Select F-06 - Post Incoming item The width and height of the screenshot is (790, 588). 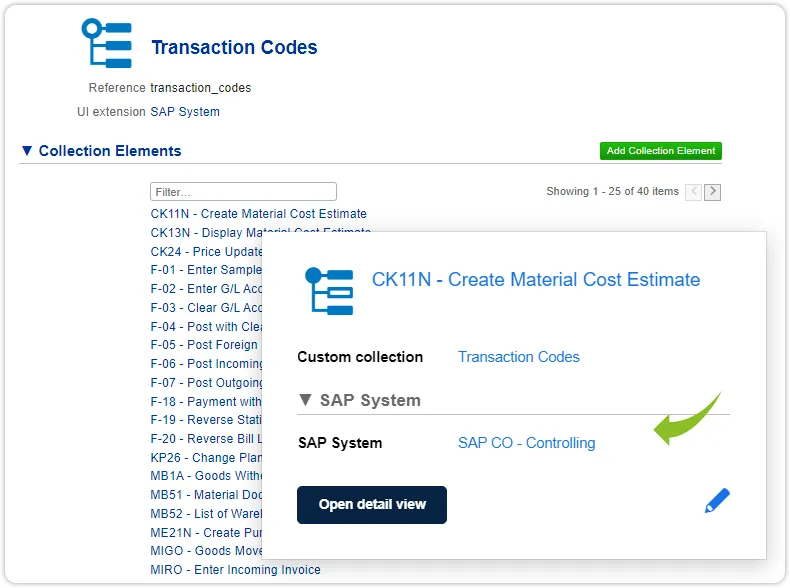206,364
